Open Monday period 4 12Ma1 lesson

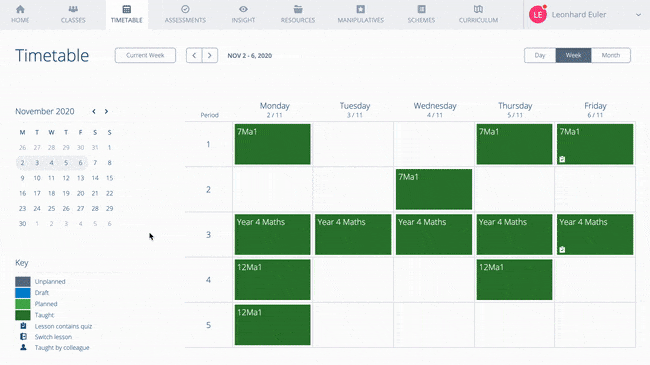(272, 280)
